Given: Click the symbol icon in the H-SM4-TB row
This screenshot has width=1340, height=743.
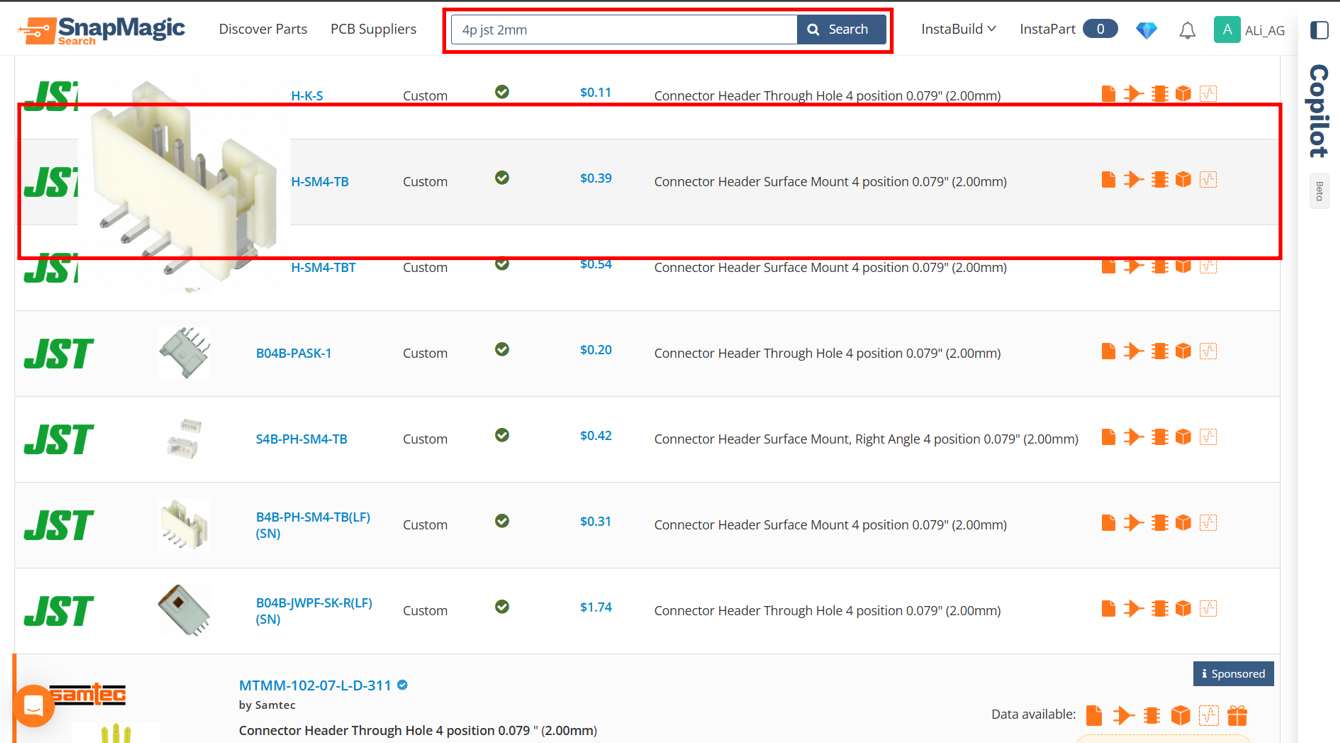Looking at the screenshot, I should pyautogui.click(x=1133, y=180).
